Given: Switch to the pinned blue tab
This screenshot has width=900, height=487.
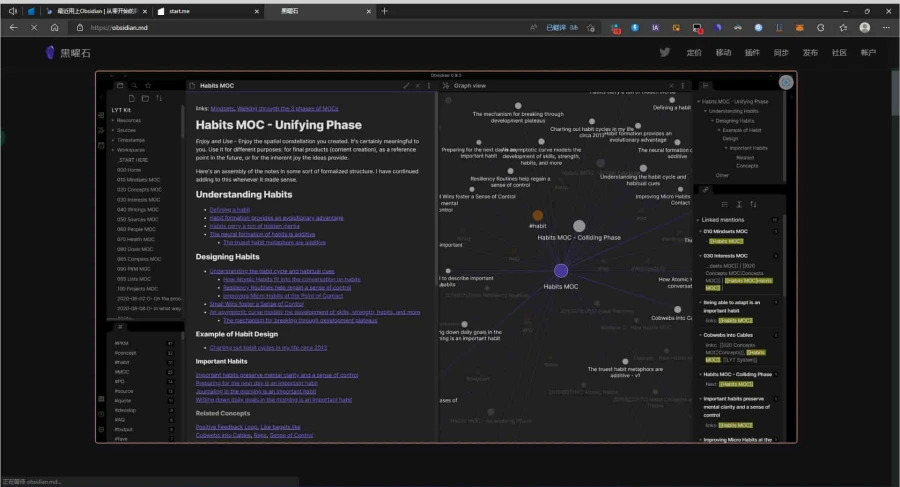Looking at the screenshot, I should [x=31, y=11].
